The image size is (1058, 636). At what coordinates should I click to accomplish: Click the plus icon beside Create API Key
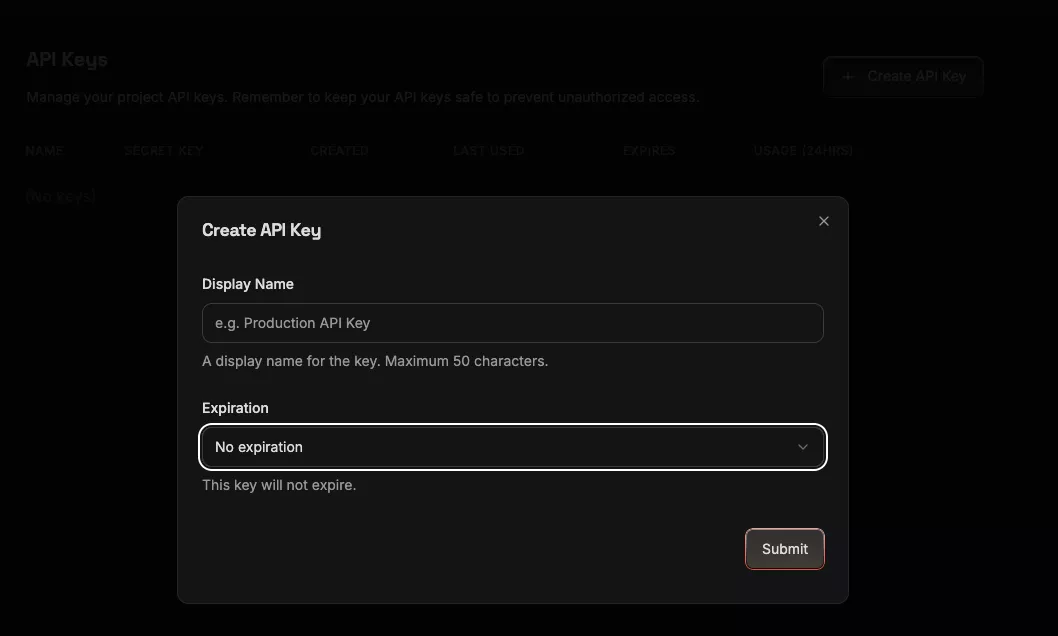848,76
